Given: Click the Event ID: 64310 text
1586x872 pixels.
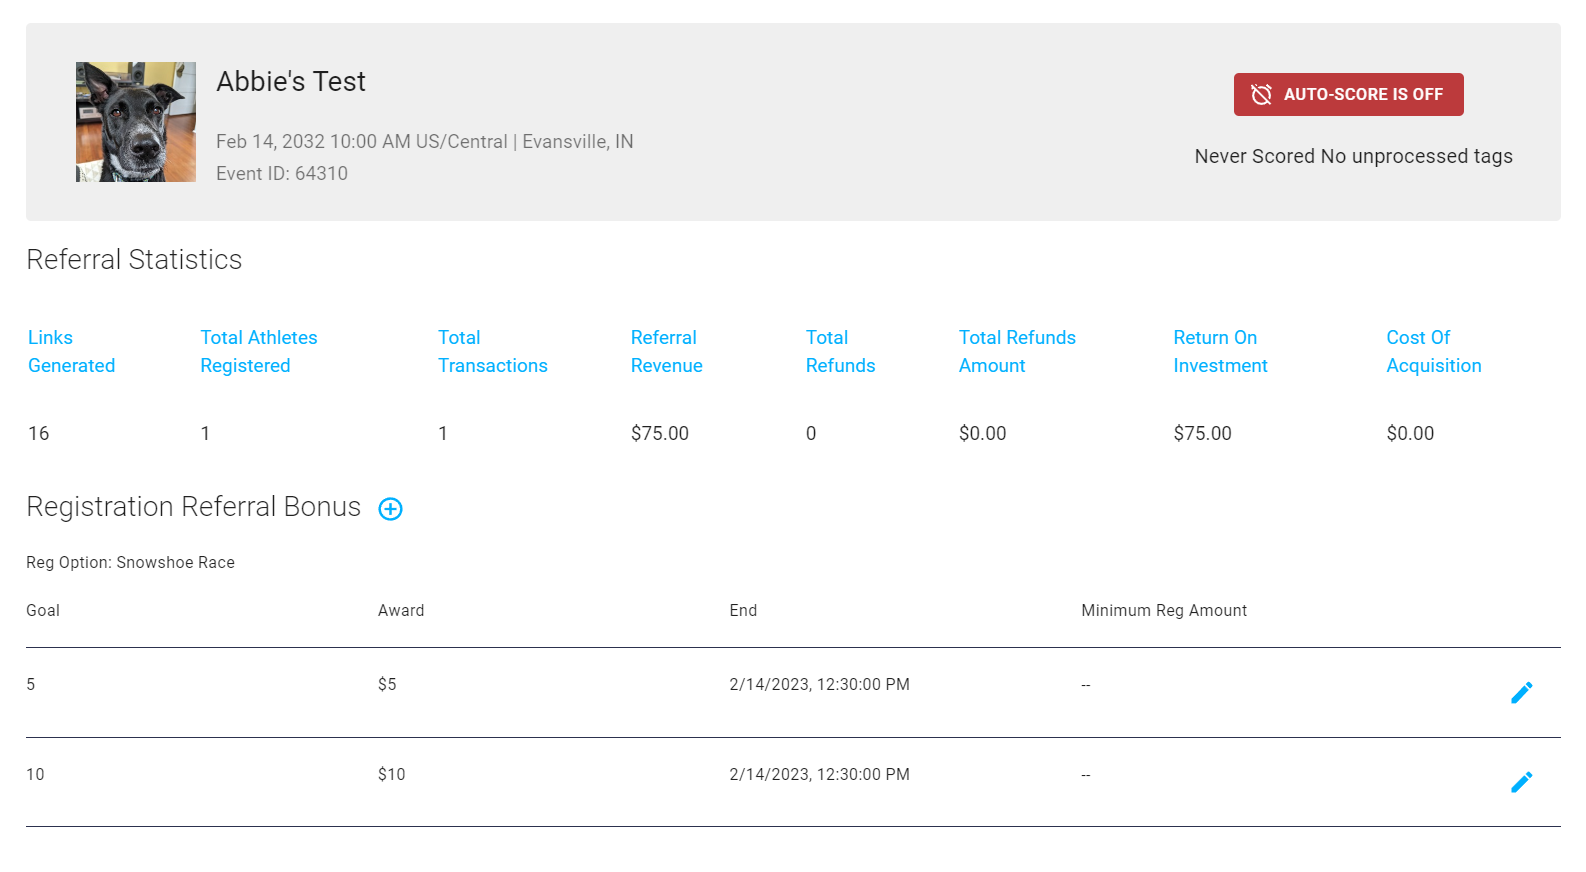Looking at the screenshot, I should tap(282, 173).
